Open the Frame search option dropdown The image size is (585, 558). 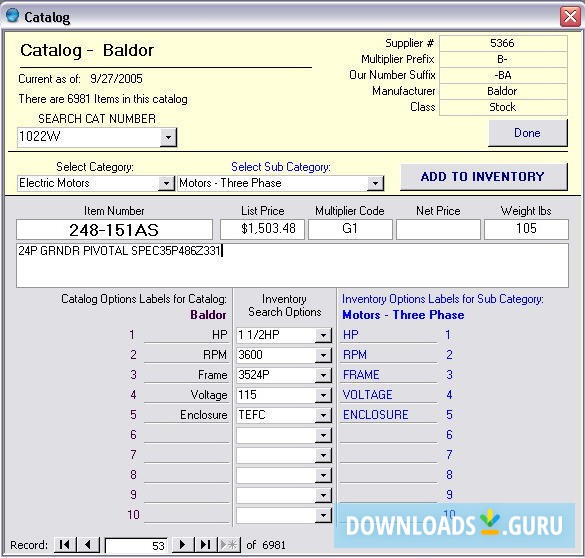click(x=323, y=375)
